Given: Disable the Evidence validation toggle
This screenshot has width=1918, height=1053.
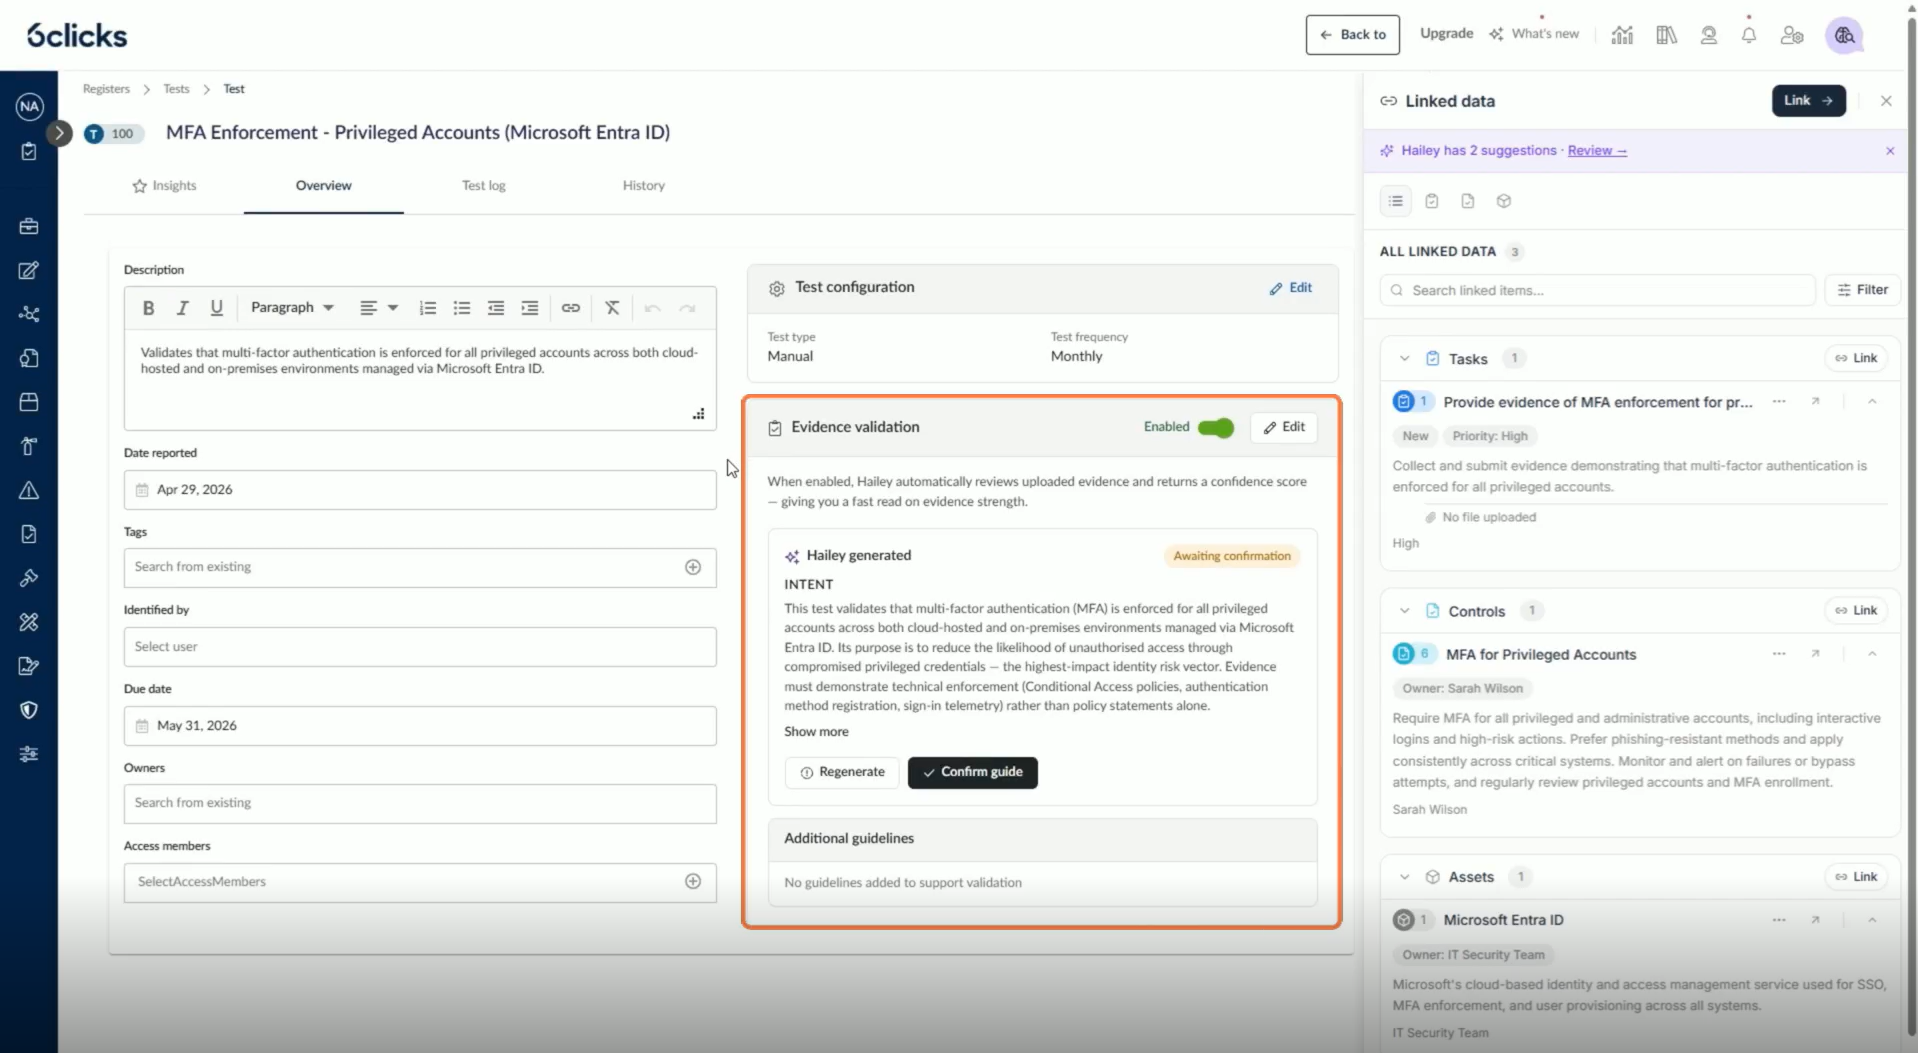Looking at the screenshot, I should tap(1216, 428).
